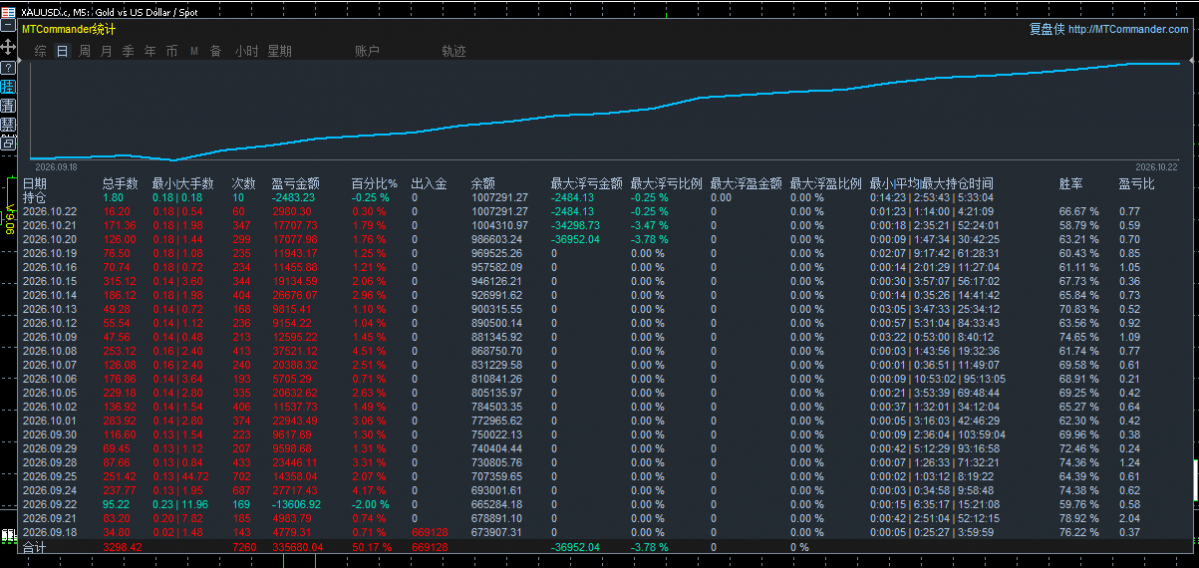Select the 2026.09.25 date row

coord(604,476)
